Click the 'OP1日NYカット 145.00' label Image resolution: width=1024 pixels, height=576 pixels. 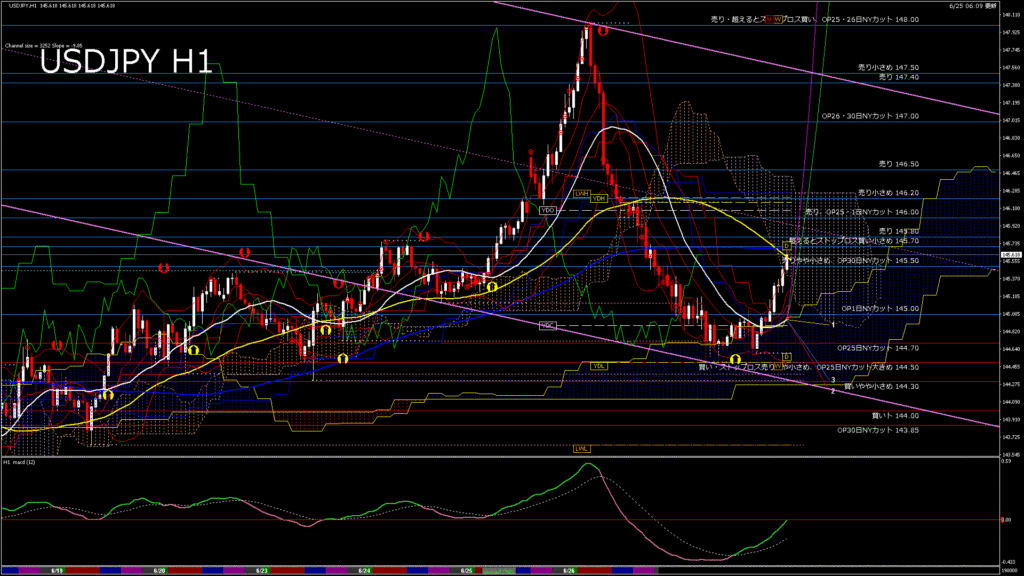point(880,309)
